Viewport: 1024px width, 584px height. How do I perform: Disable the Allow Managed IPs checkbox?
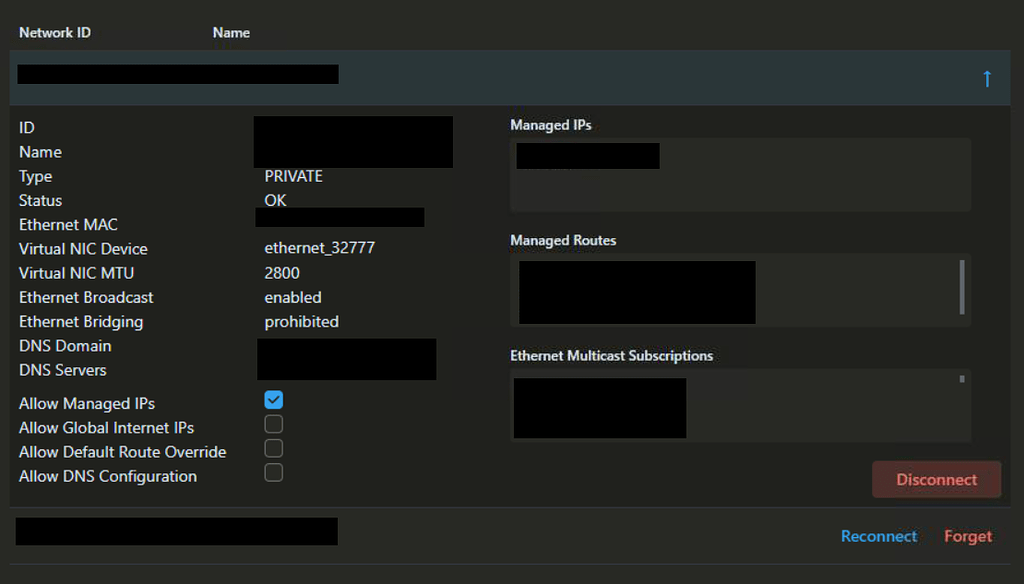273,400
